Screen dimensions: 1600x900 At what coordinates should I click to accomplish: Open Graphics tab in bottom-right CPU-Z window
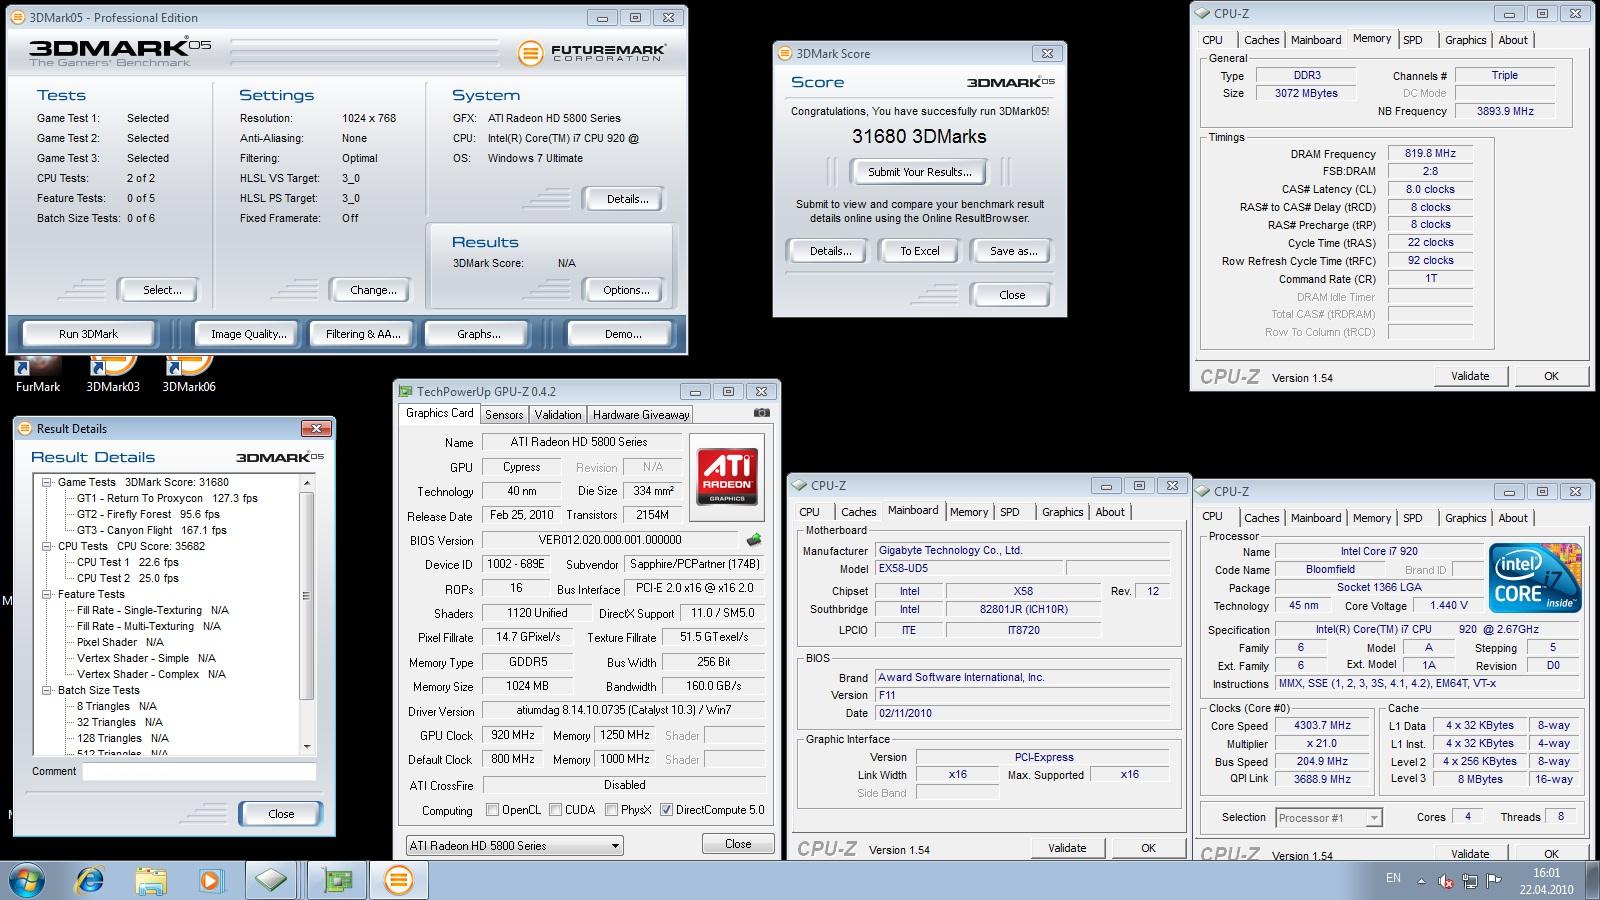tap(1465, 518)
